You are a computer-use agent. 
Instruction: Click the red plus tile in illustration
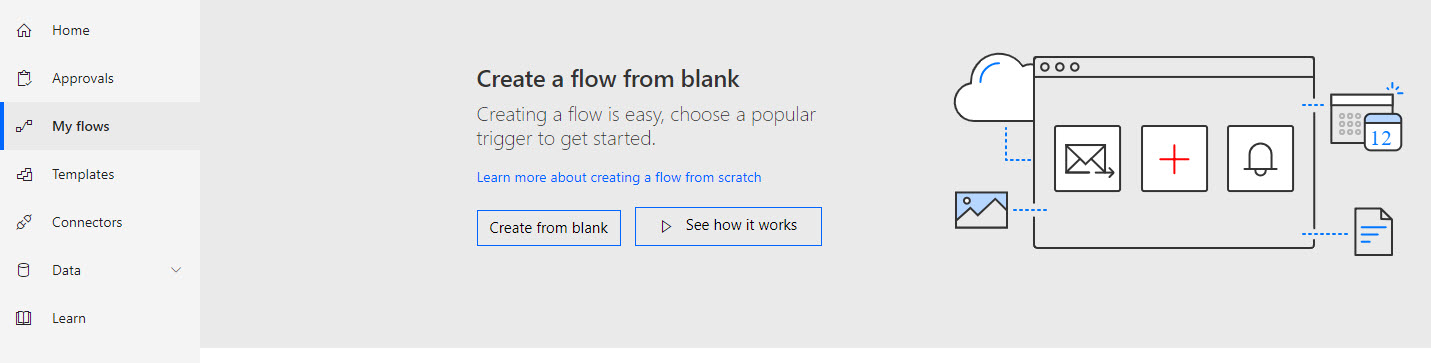1174,159
